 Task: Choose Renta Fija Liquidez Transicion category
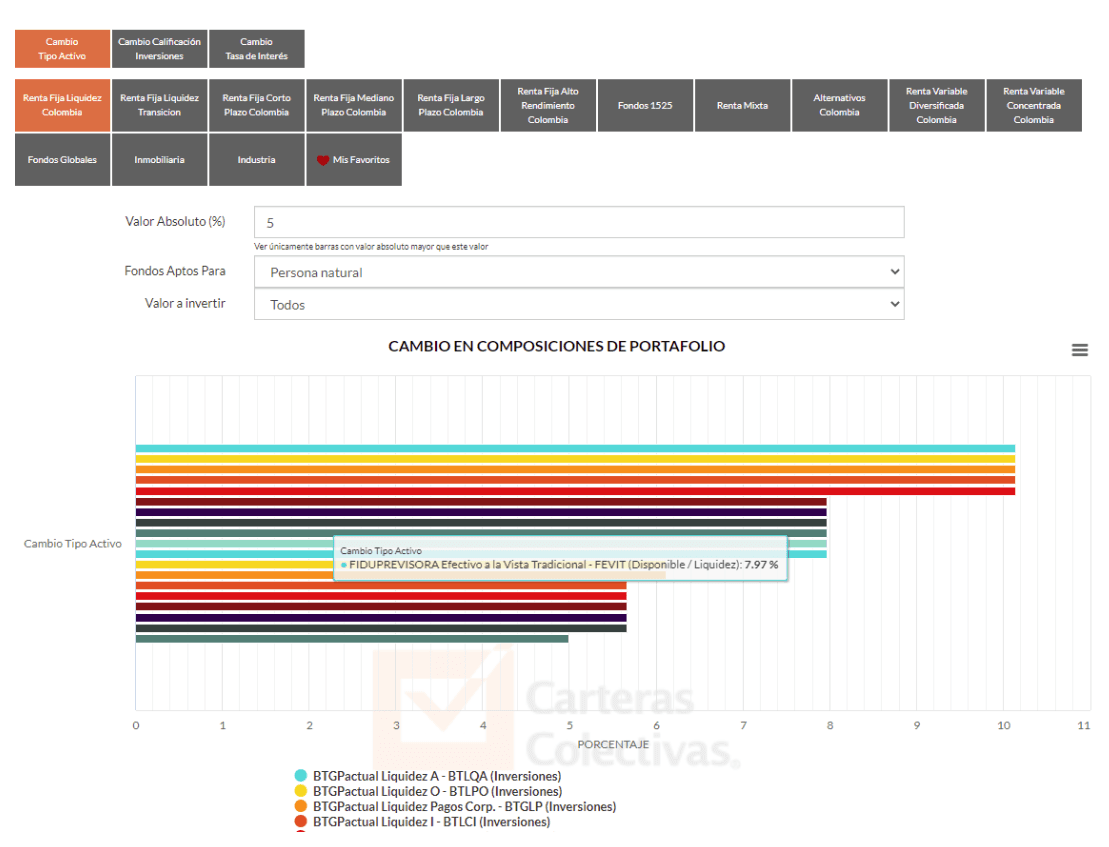[x=159, y=105]
